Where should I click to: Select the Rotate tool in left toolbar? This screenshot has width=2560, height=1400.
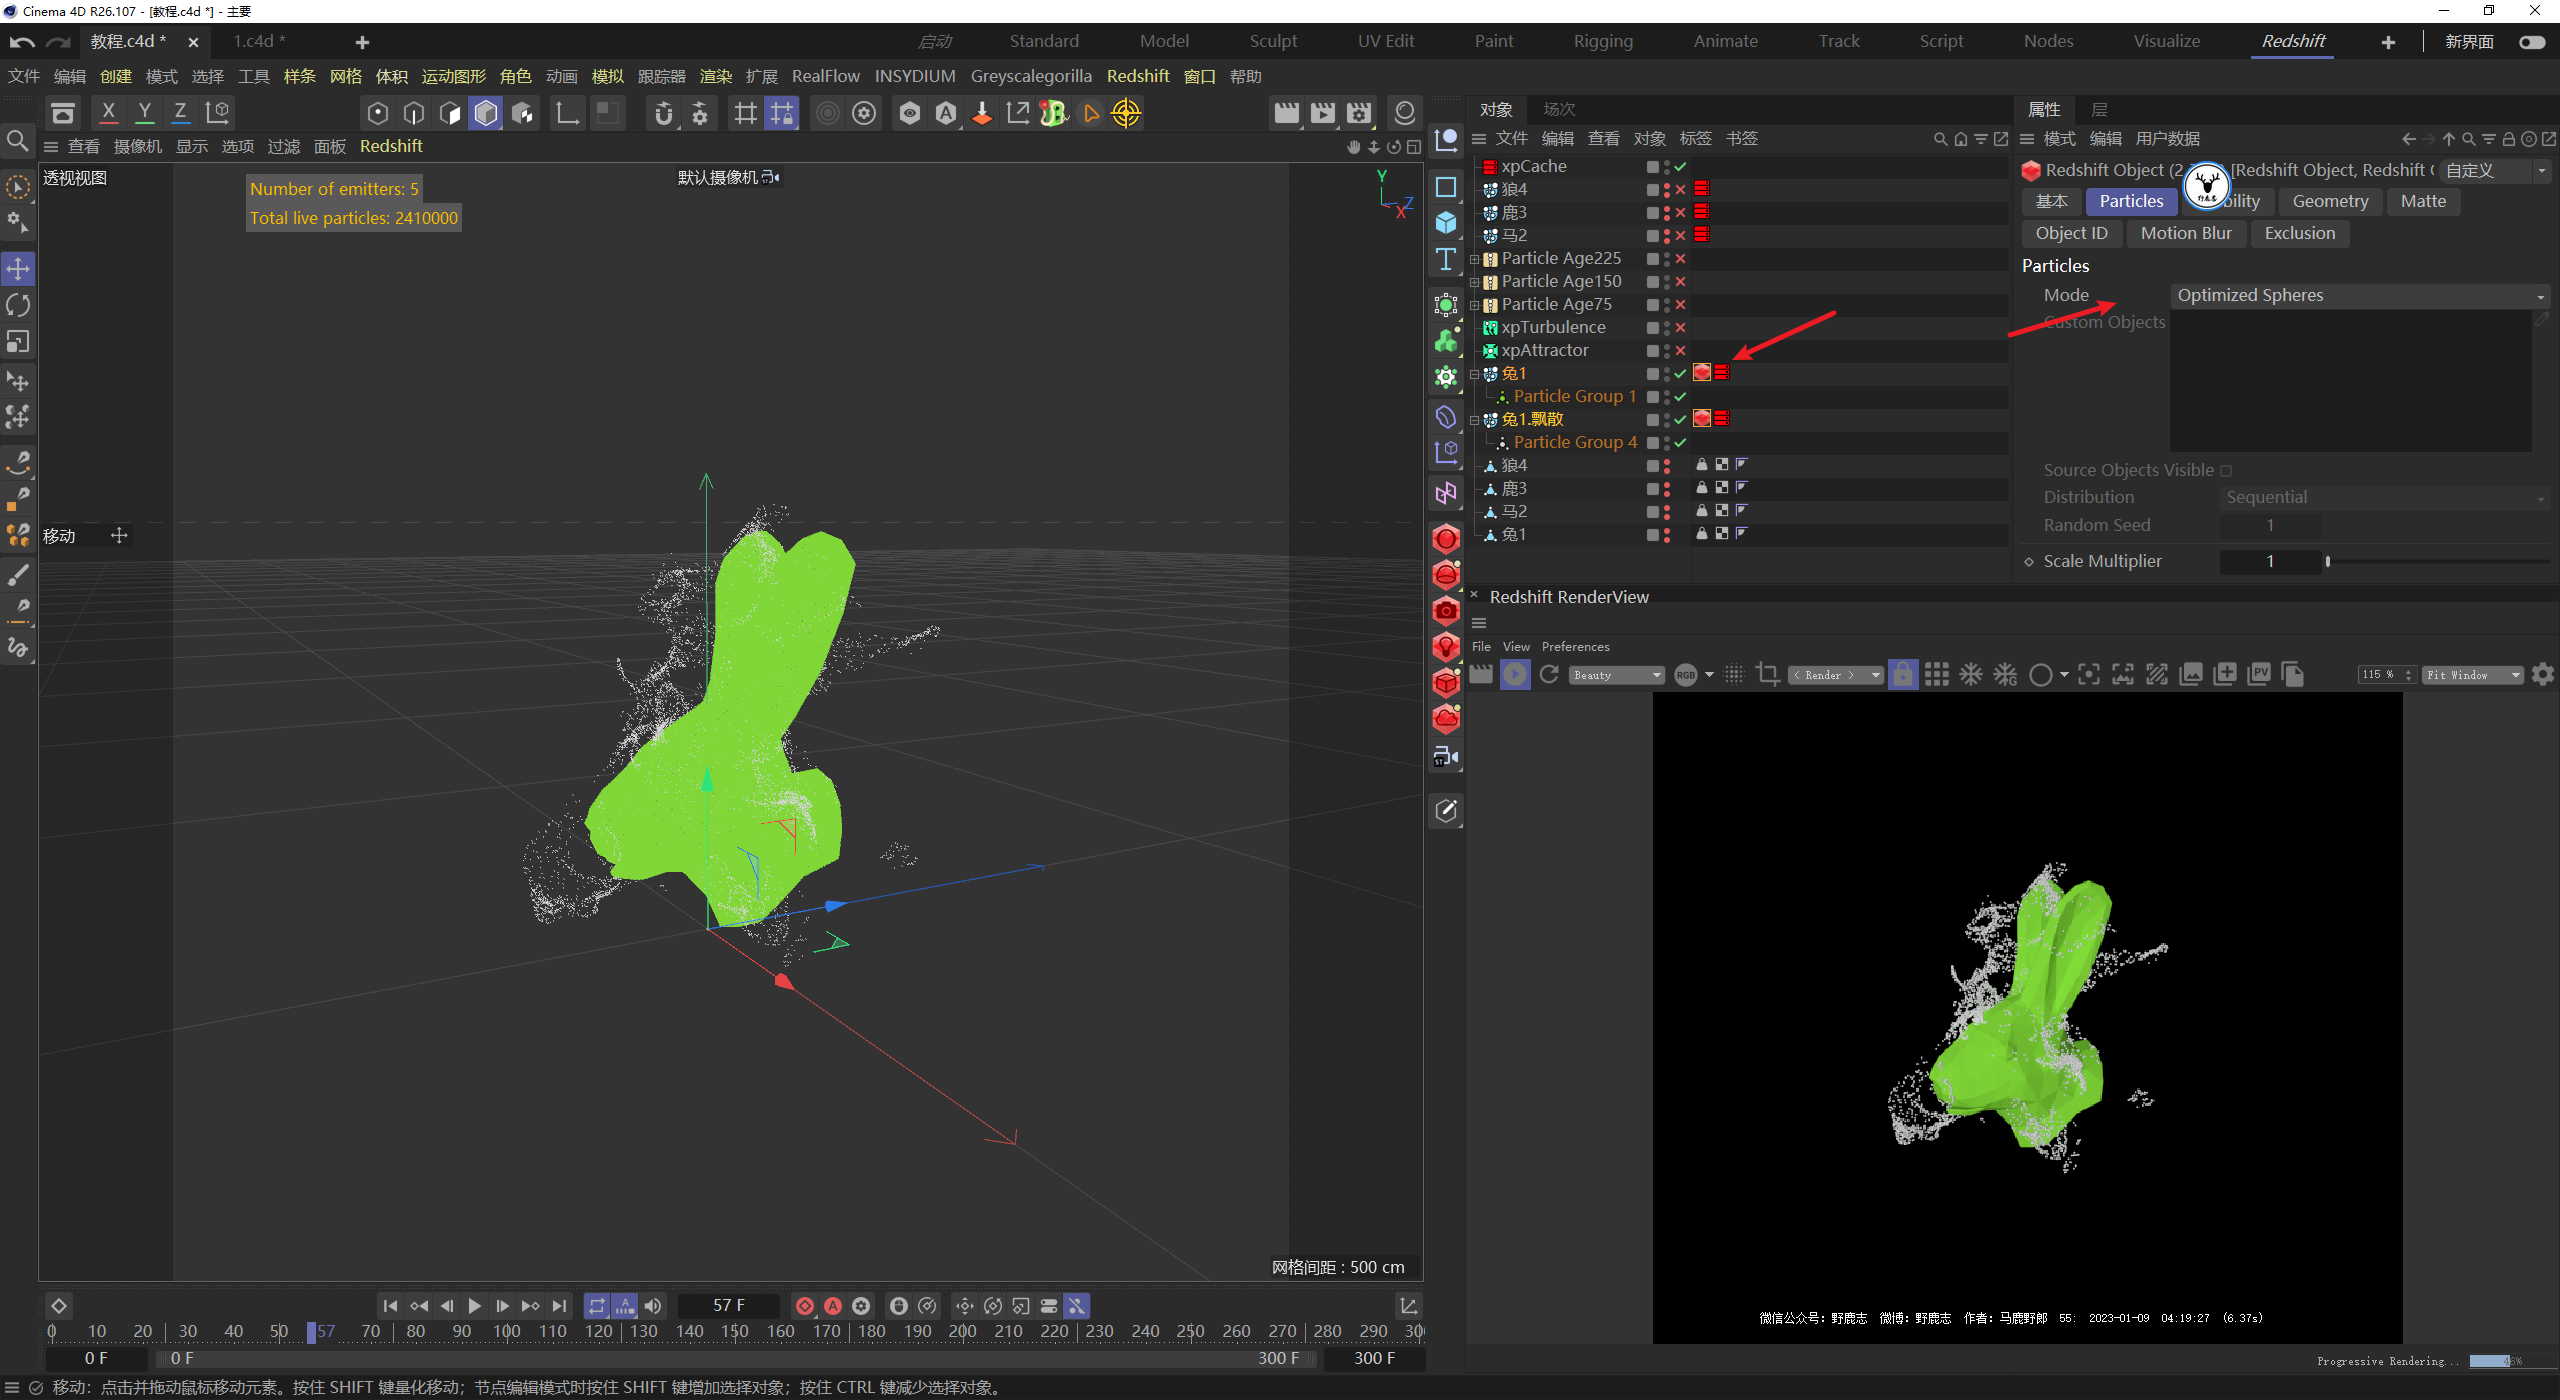(x=18, y=305)
